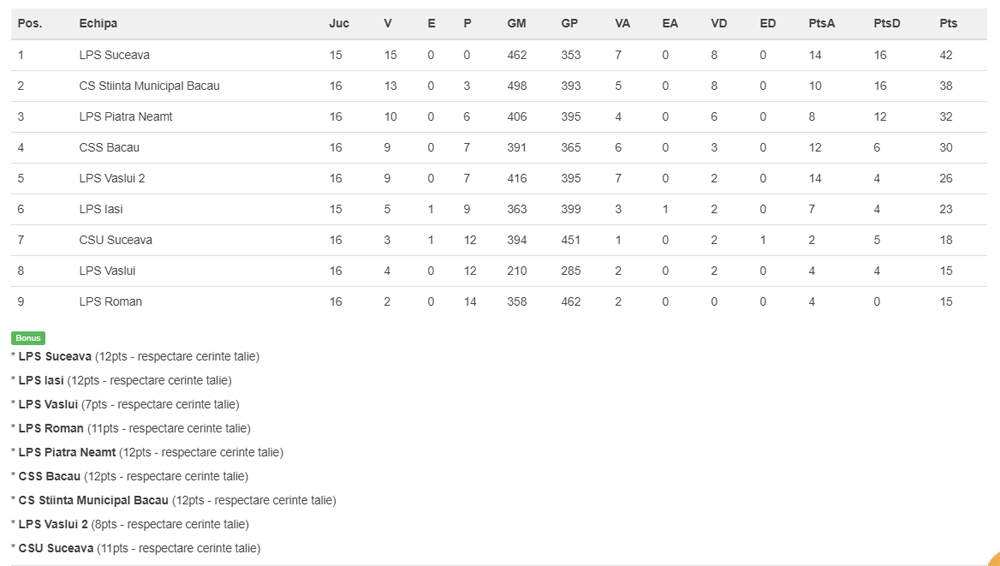1000x566 pixels.
Task: Select CSU Suceava in the standings table
Action: click(x=115, y=241)
